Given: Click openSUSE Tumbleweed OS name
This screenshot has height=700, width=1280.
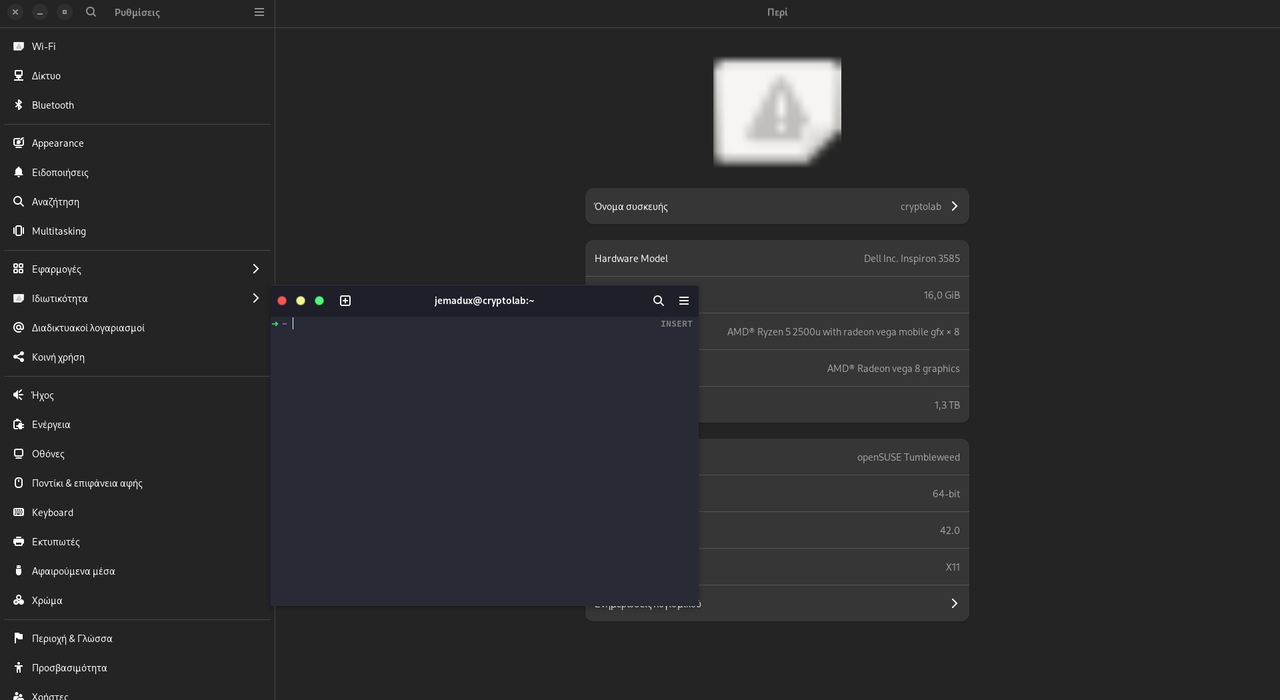Looking at the screenshot, I should click(x=908, y=457).
